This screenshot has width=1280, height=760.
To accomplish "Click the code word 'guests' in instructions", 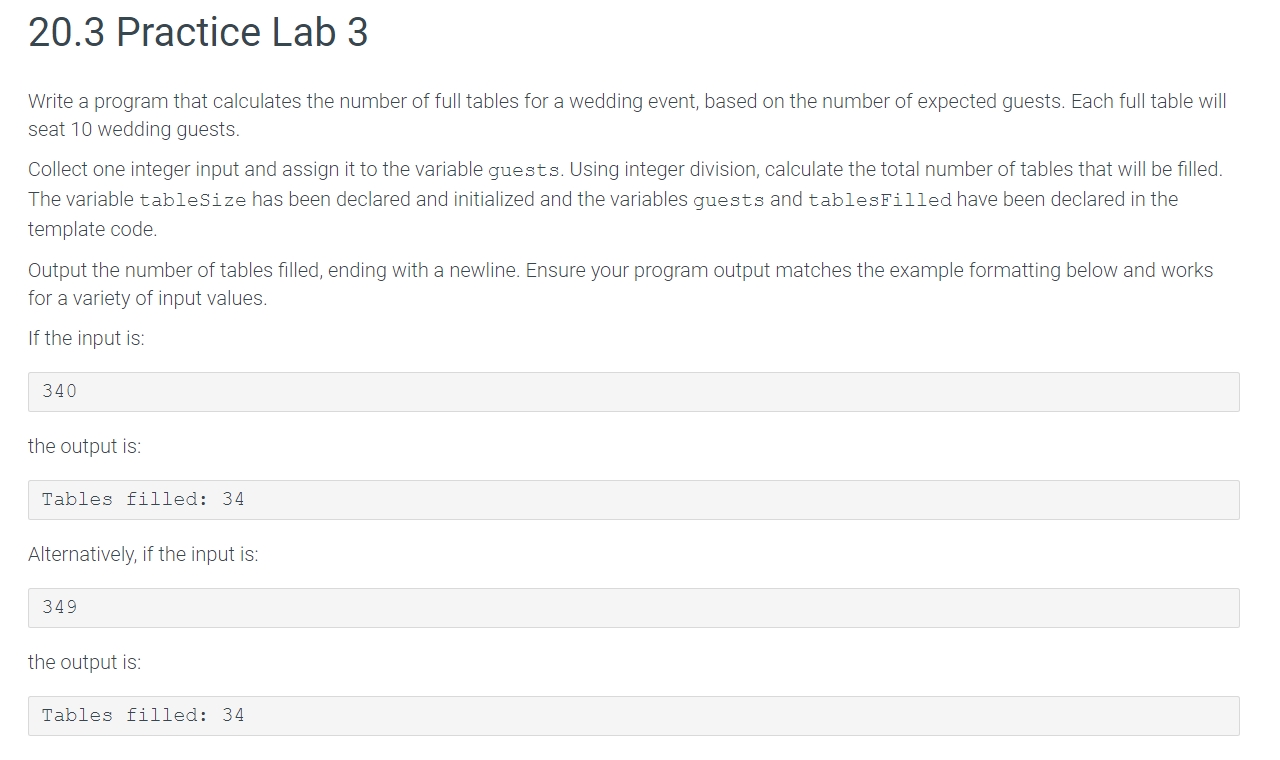I will coord(524,170).
